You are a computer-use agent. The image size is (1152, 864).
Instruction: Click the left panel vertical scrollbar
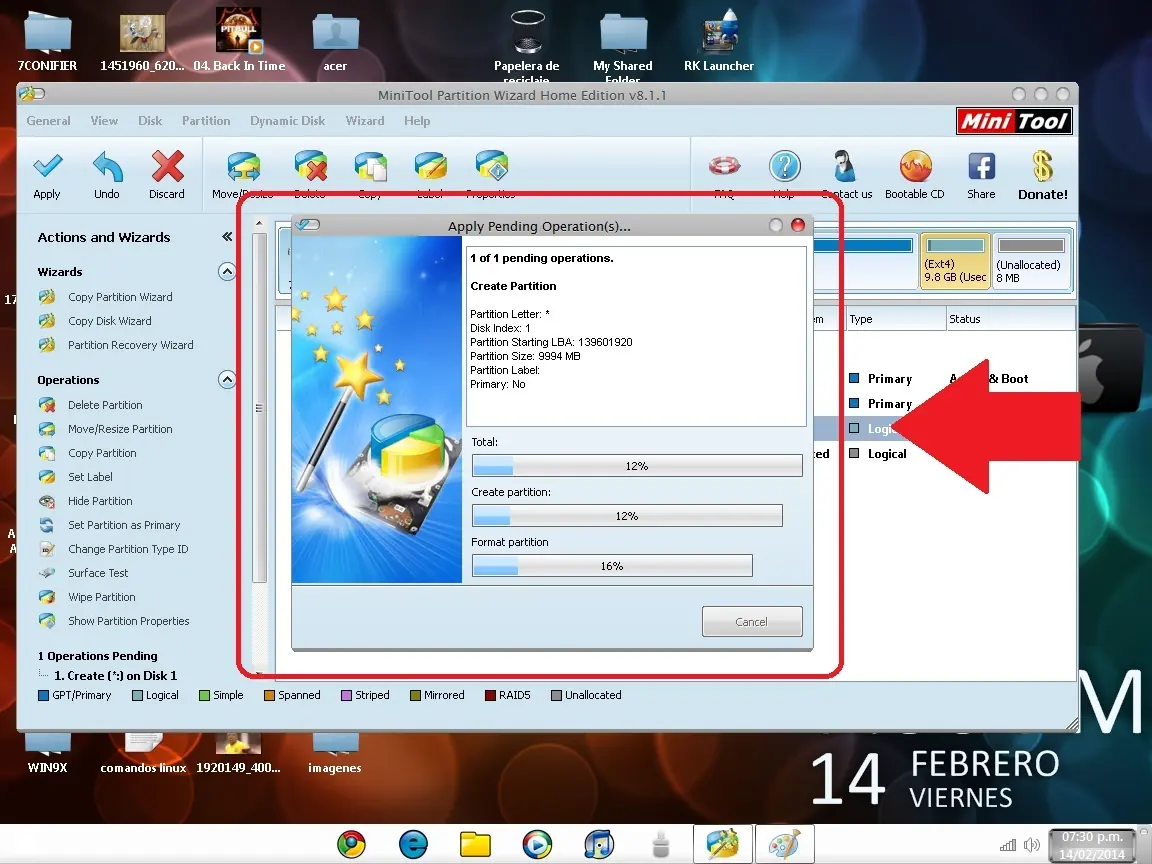click(259, 408)
